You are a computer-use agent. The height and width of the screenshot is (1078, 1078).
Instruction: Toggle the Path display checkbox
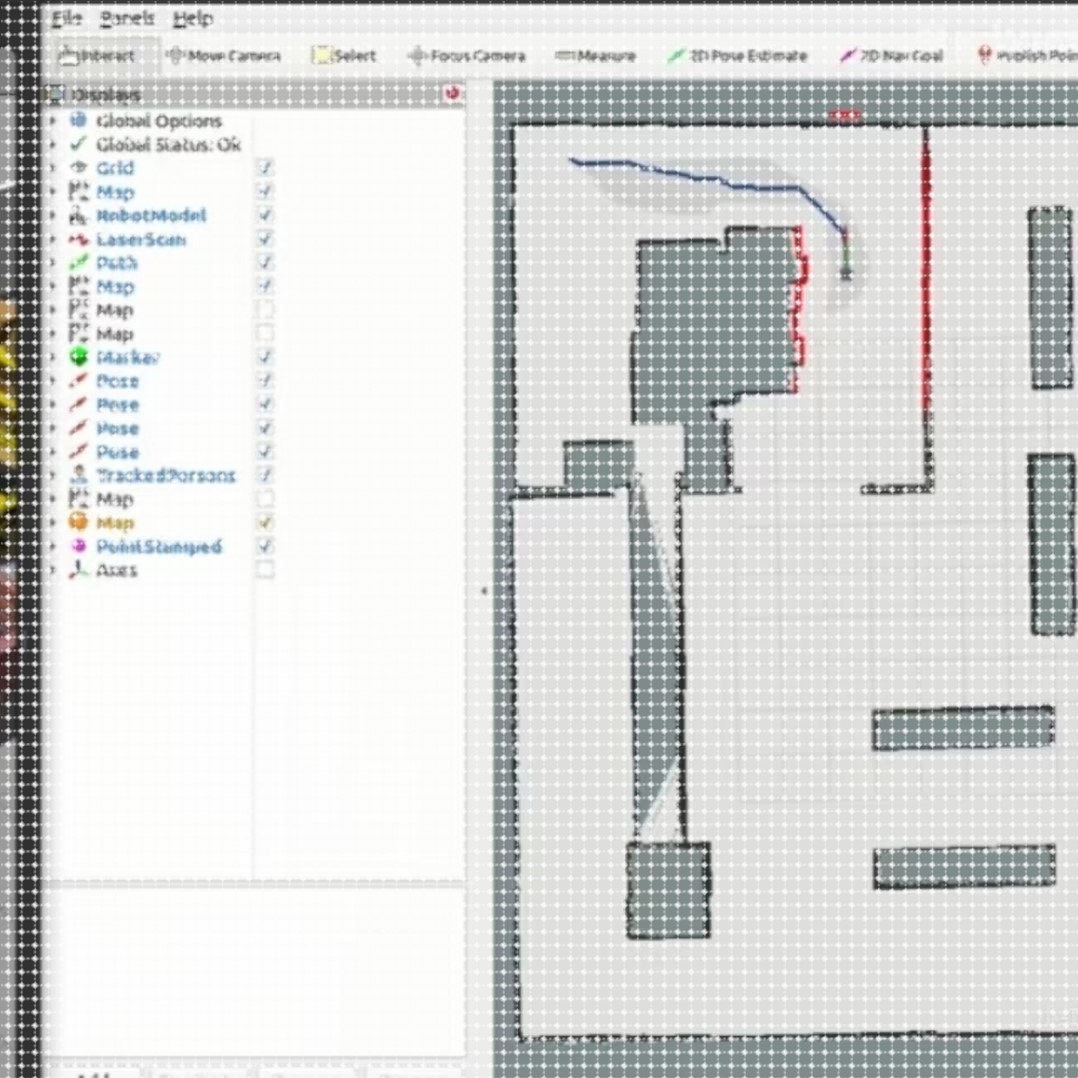265,263
